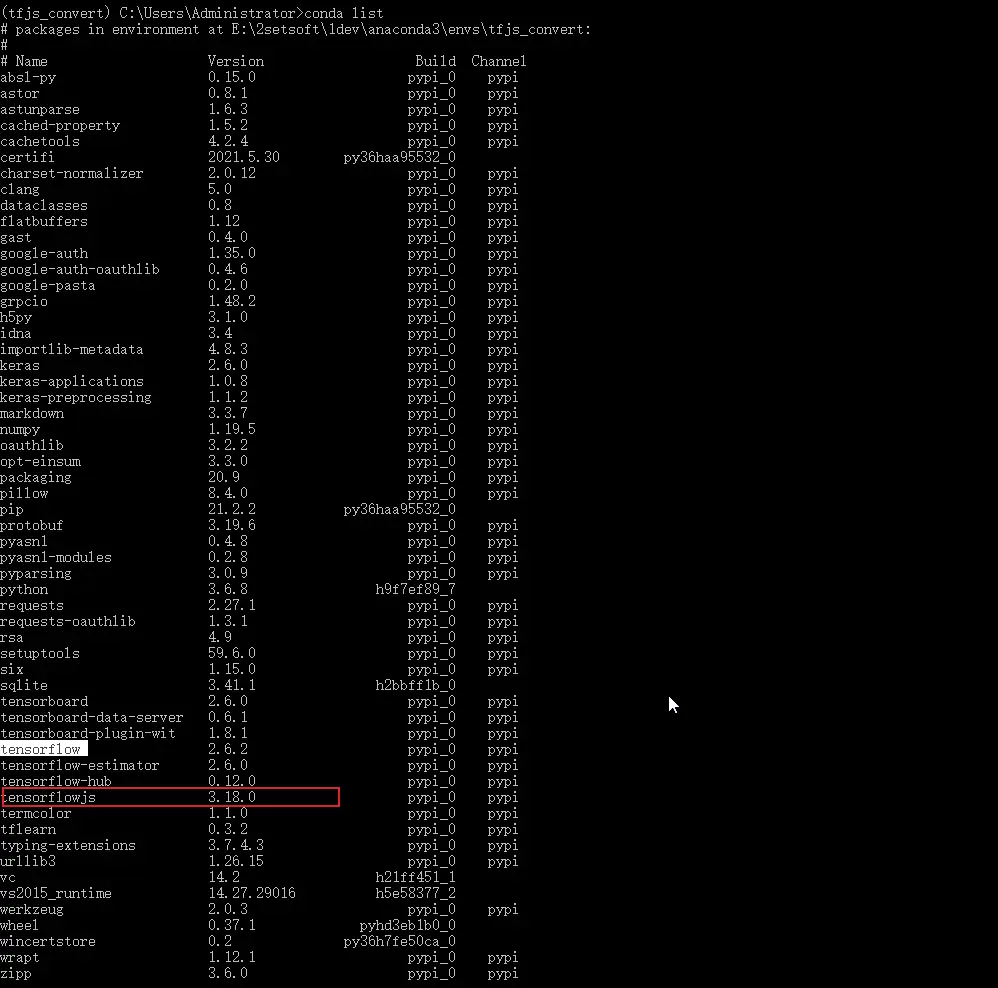Select the tensorflowjs package name
Screen dimensions: 998x988
48,798
